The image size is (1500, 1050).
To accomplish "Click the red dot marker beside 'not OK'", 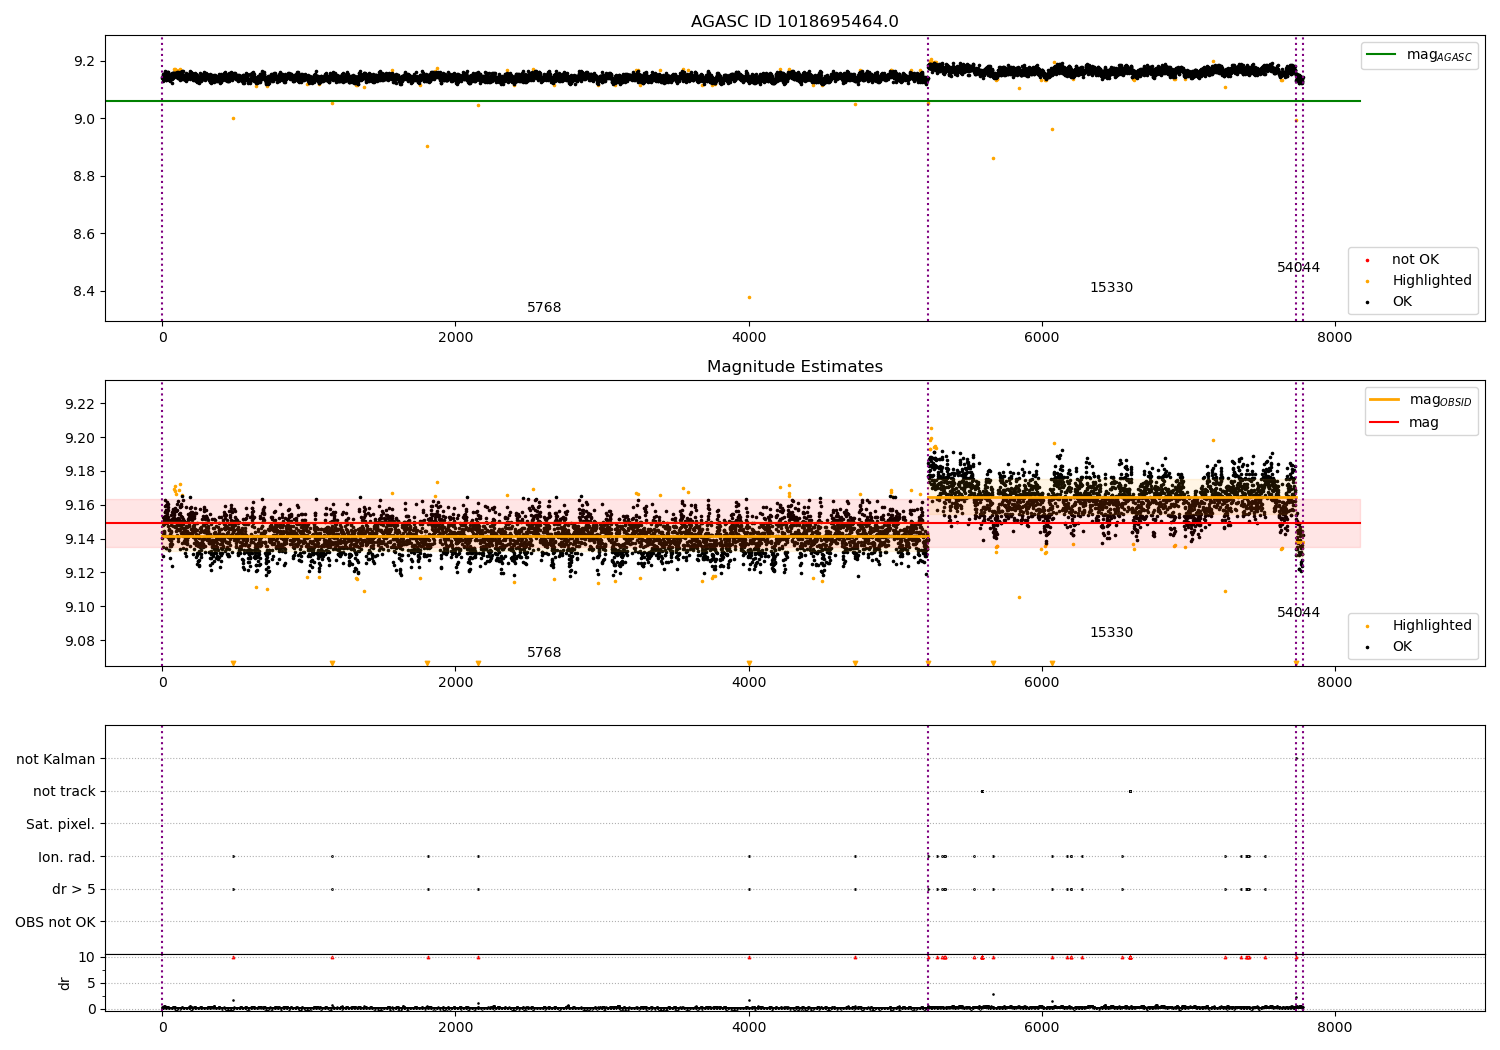I will click(x=1367, y=260).
